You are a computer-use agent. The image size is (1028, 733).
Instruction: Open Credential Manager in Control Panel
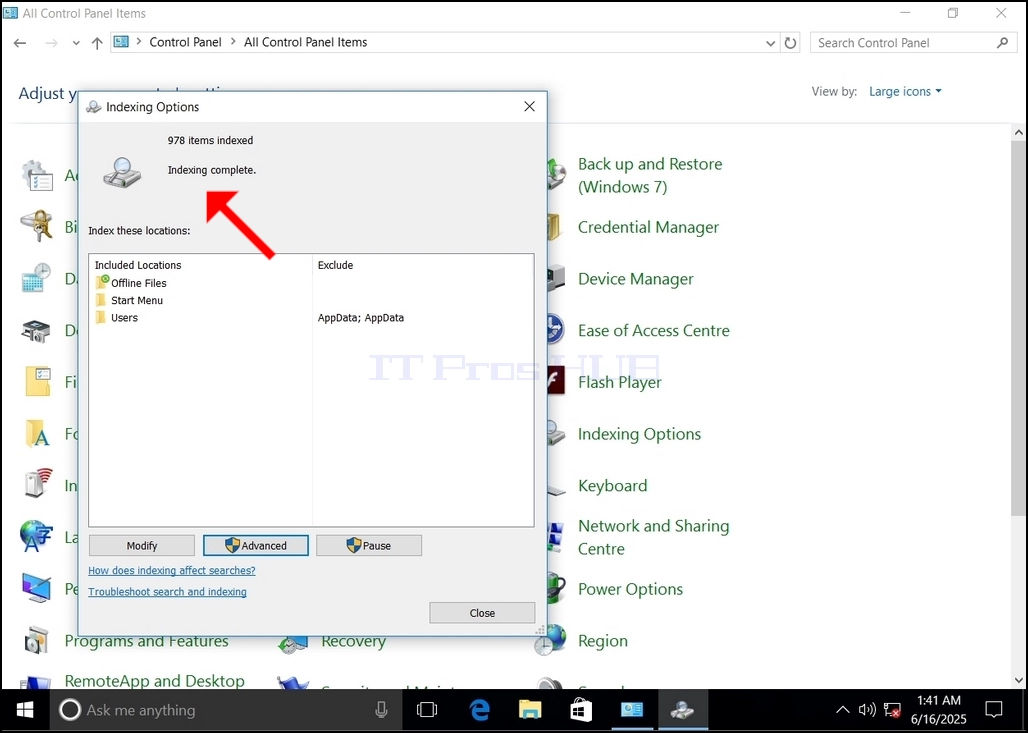[x=648, y=227]
